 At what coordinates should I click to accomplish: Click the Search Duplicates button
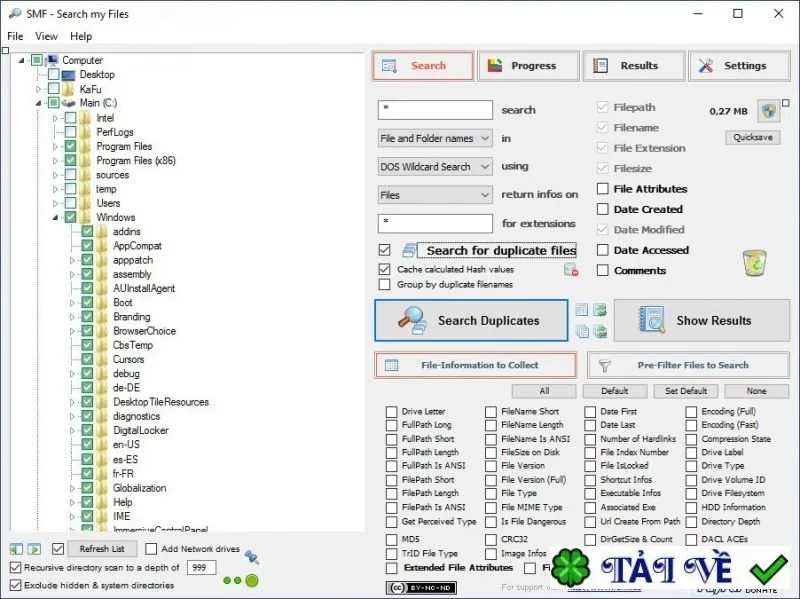[x=471, y=320]
